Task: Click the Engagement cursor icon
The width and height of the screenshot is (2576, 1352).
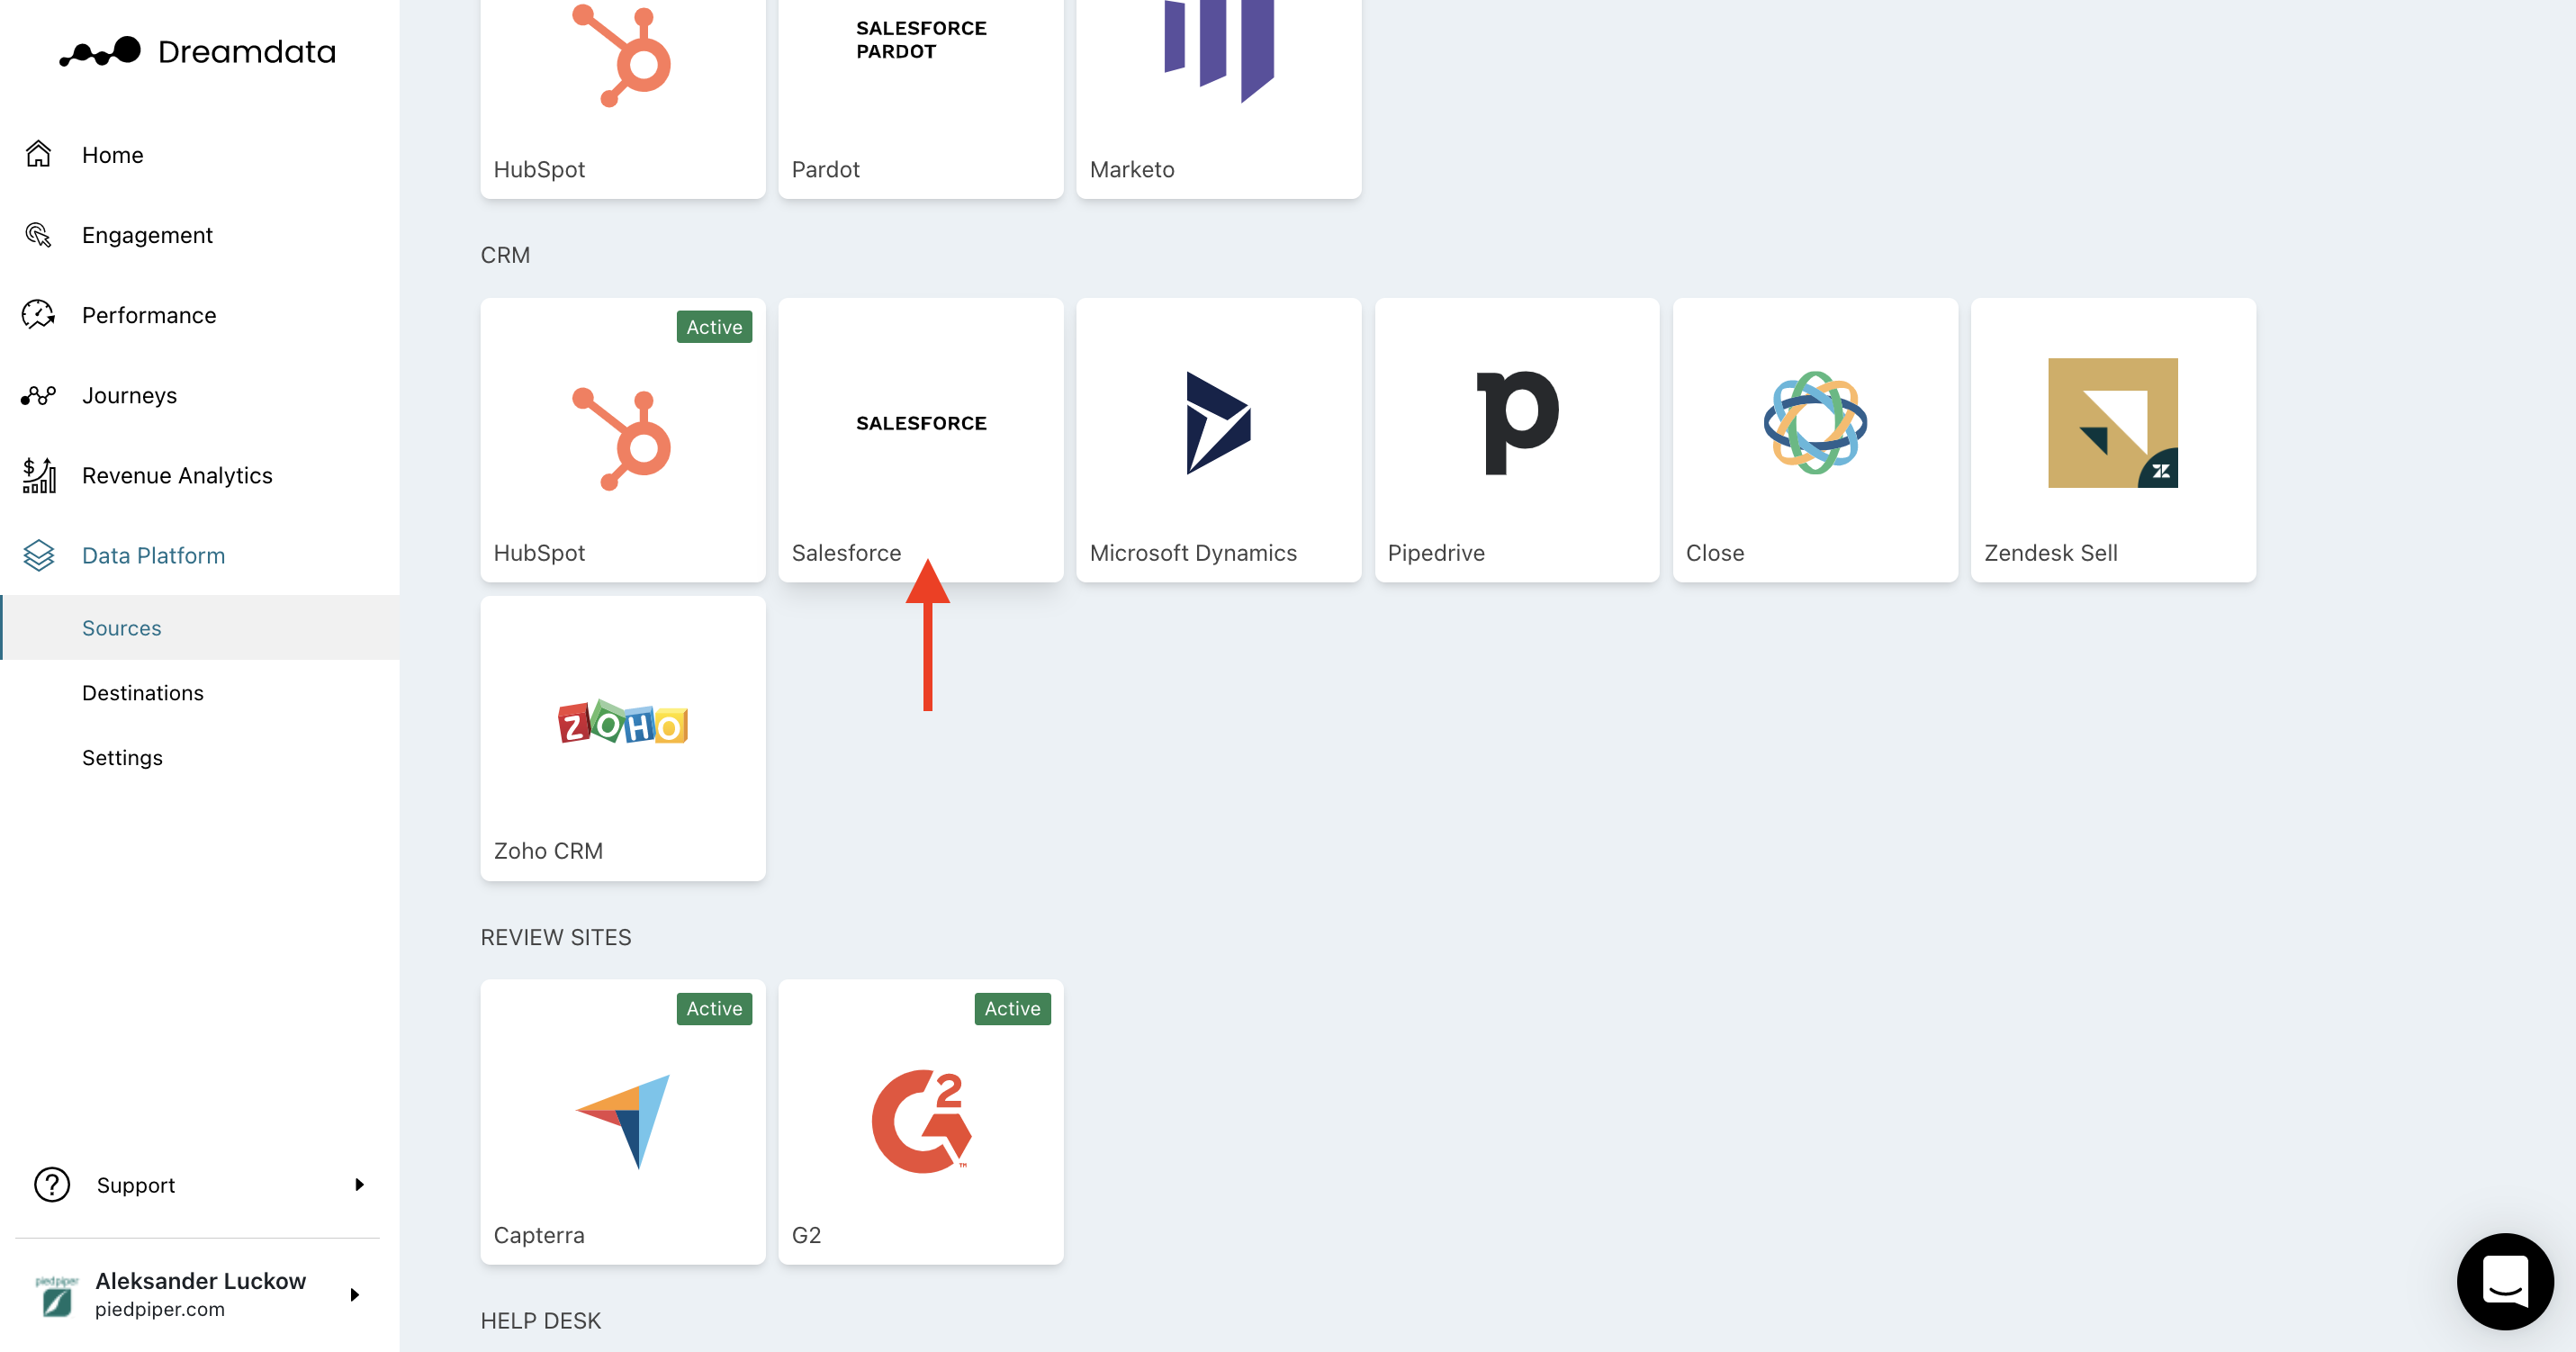Action: [x=38, y=234]
